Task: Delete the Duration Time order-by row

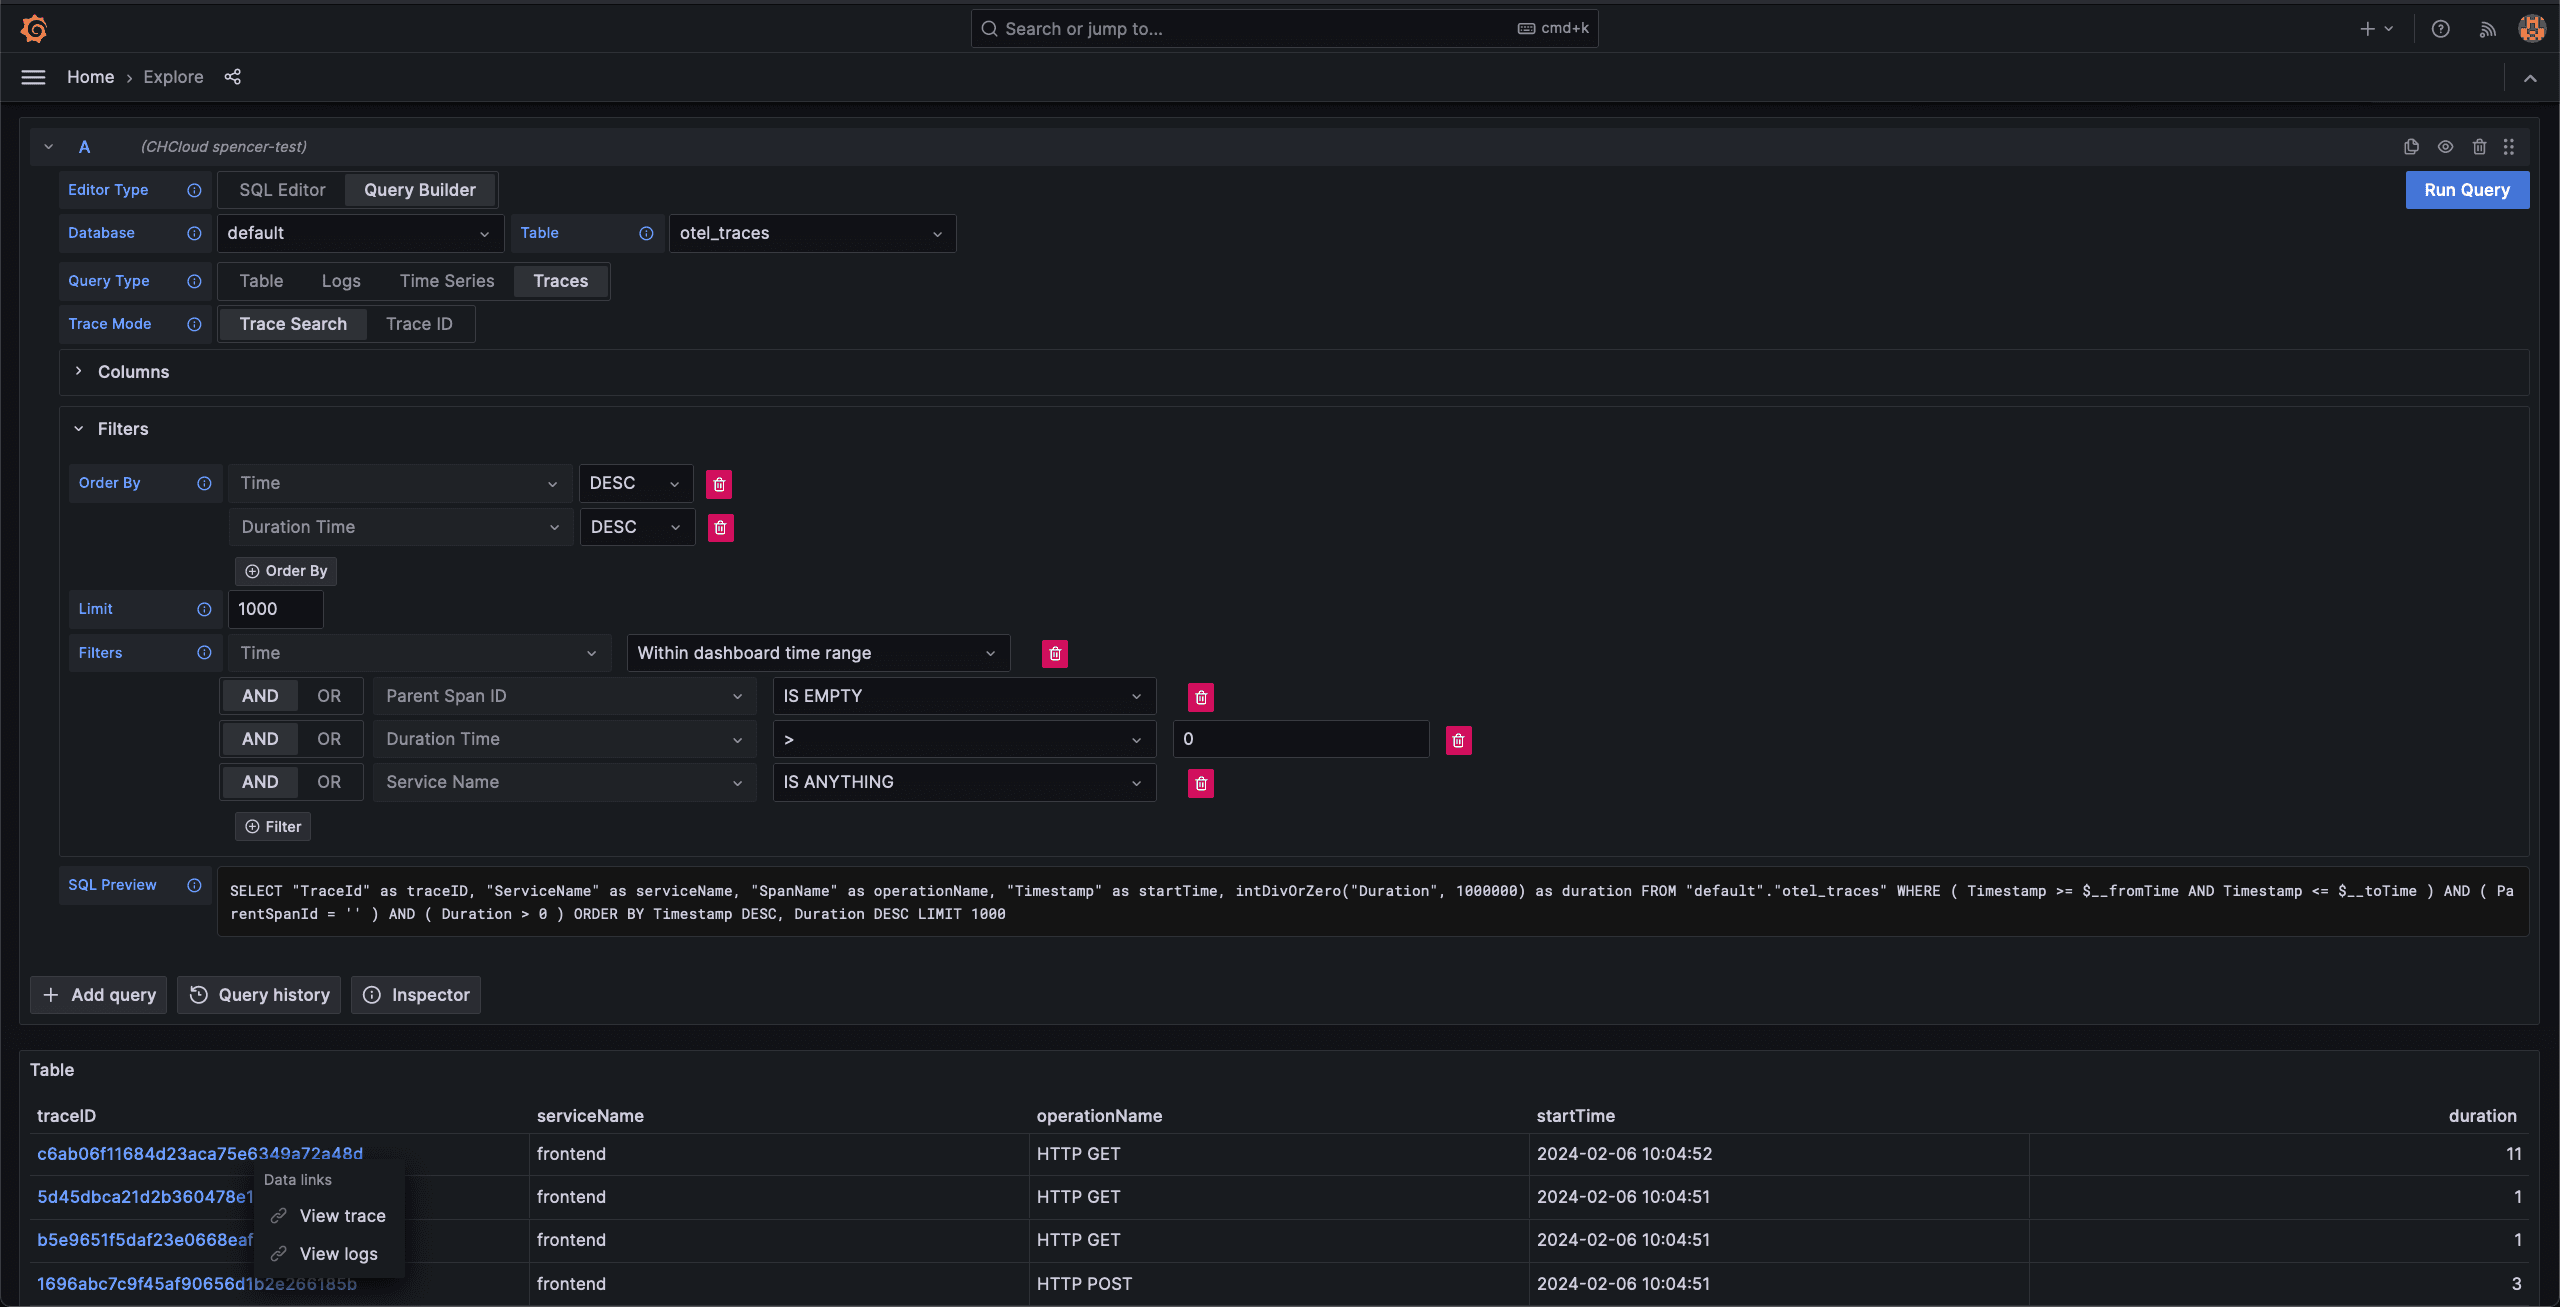Action: tap(720, 528)
